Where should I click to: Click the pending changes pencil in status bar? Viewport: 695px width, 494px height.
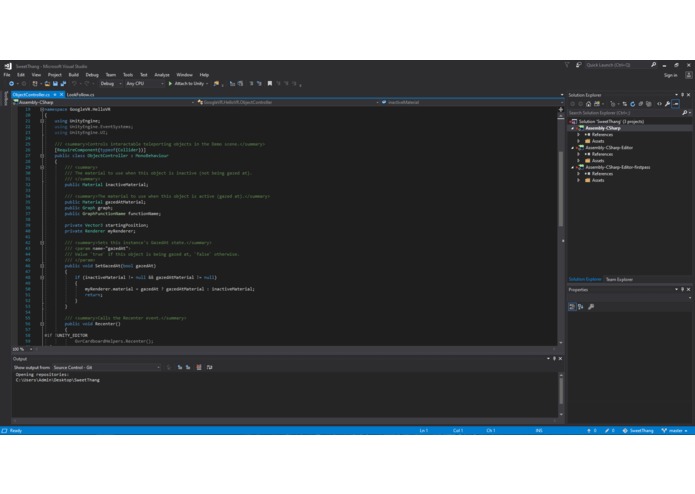pyautogui.click(x=610, y=431)
